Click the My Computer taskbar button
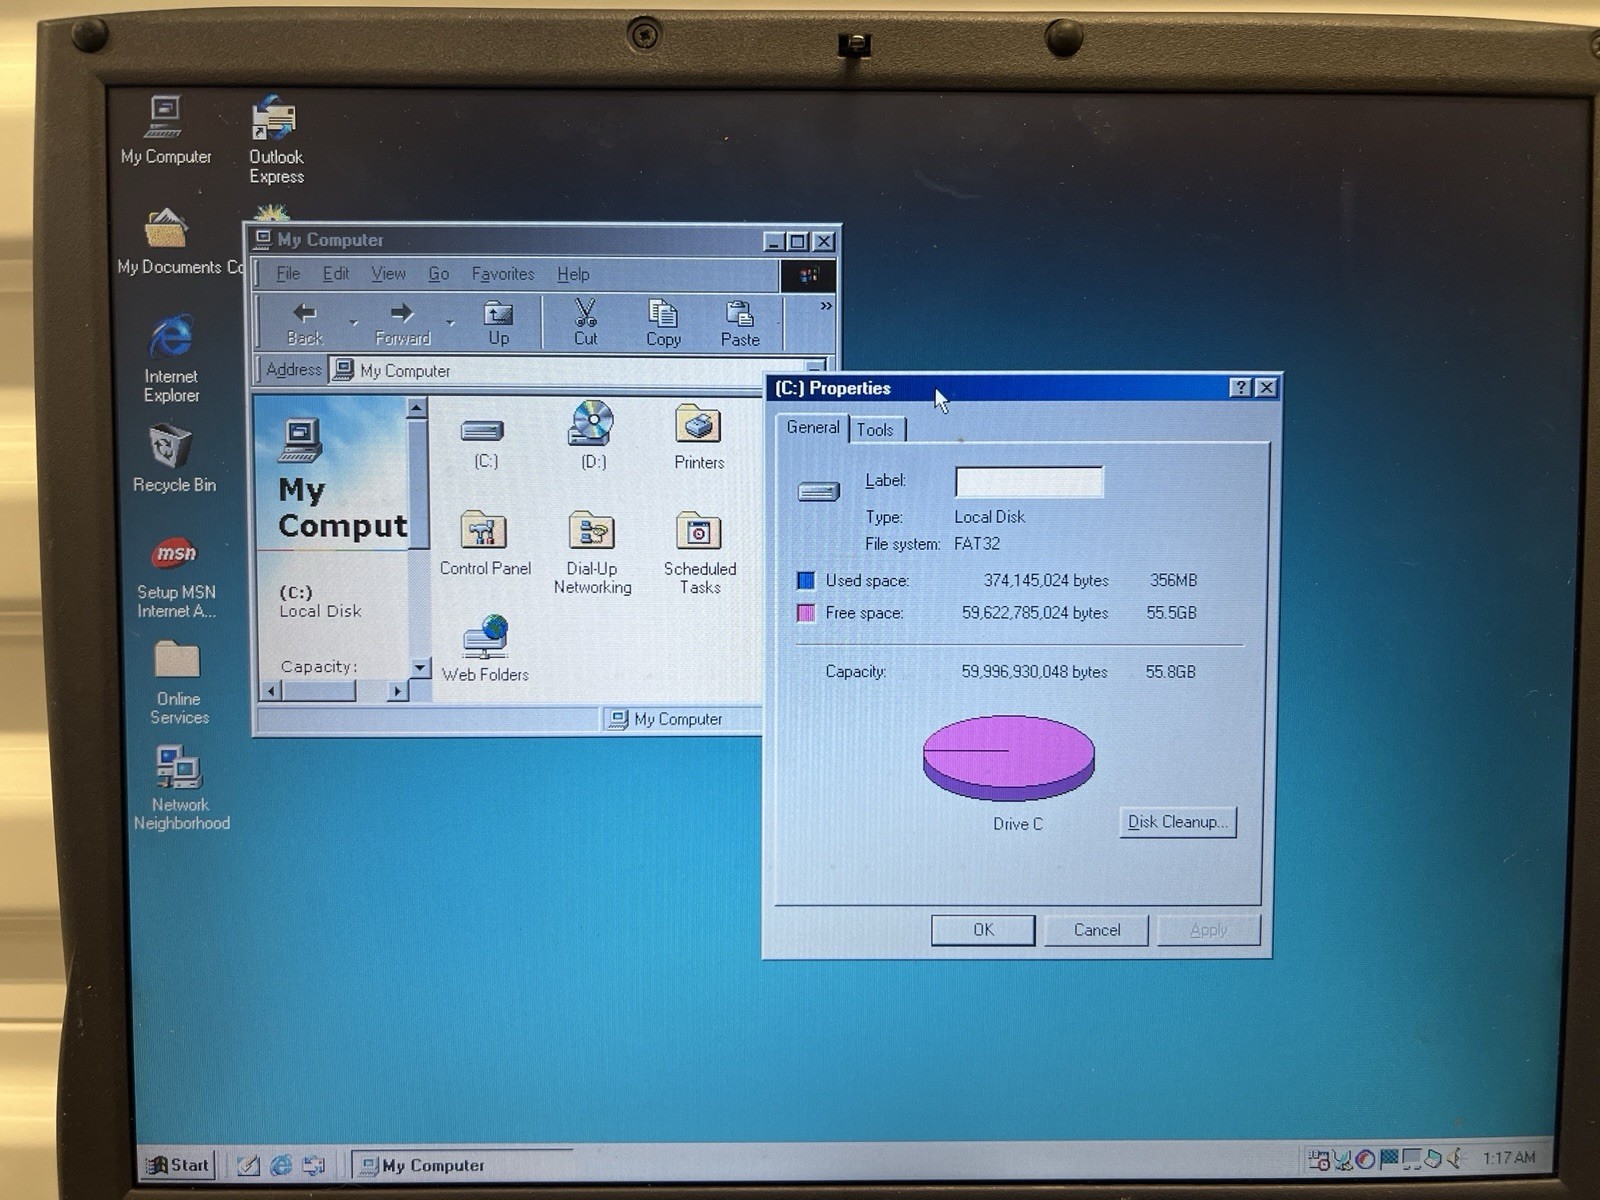Viewport: 1600px width, 1200px height. [x=461, y=1166]
